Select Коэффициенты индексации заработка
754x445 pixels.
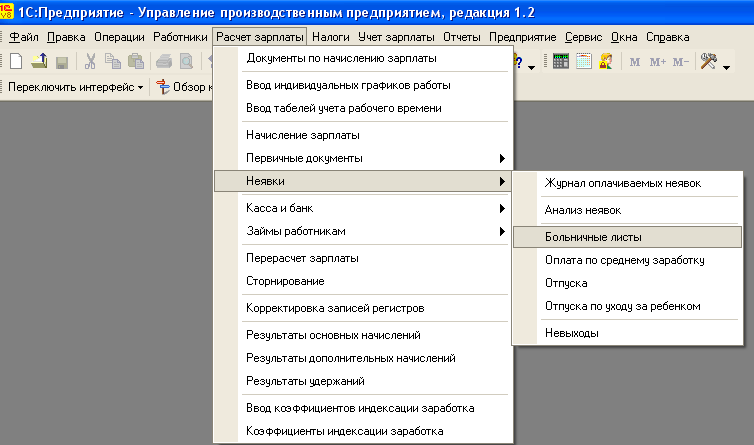[x=363, y=432]
